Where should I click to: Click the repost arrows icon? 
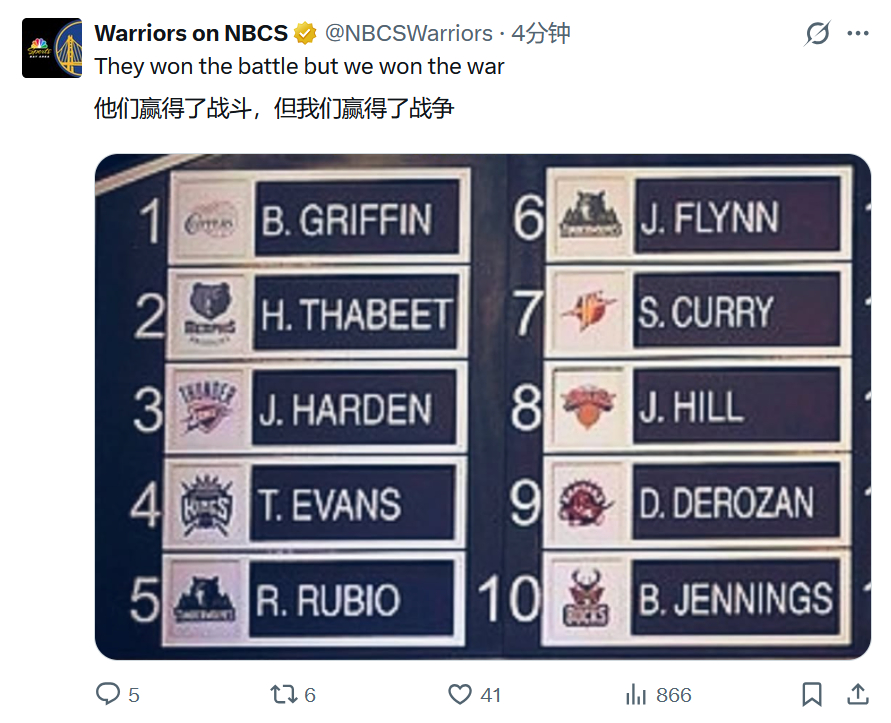[x=283, y=694]
